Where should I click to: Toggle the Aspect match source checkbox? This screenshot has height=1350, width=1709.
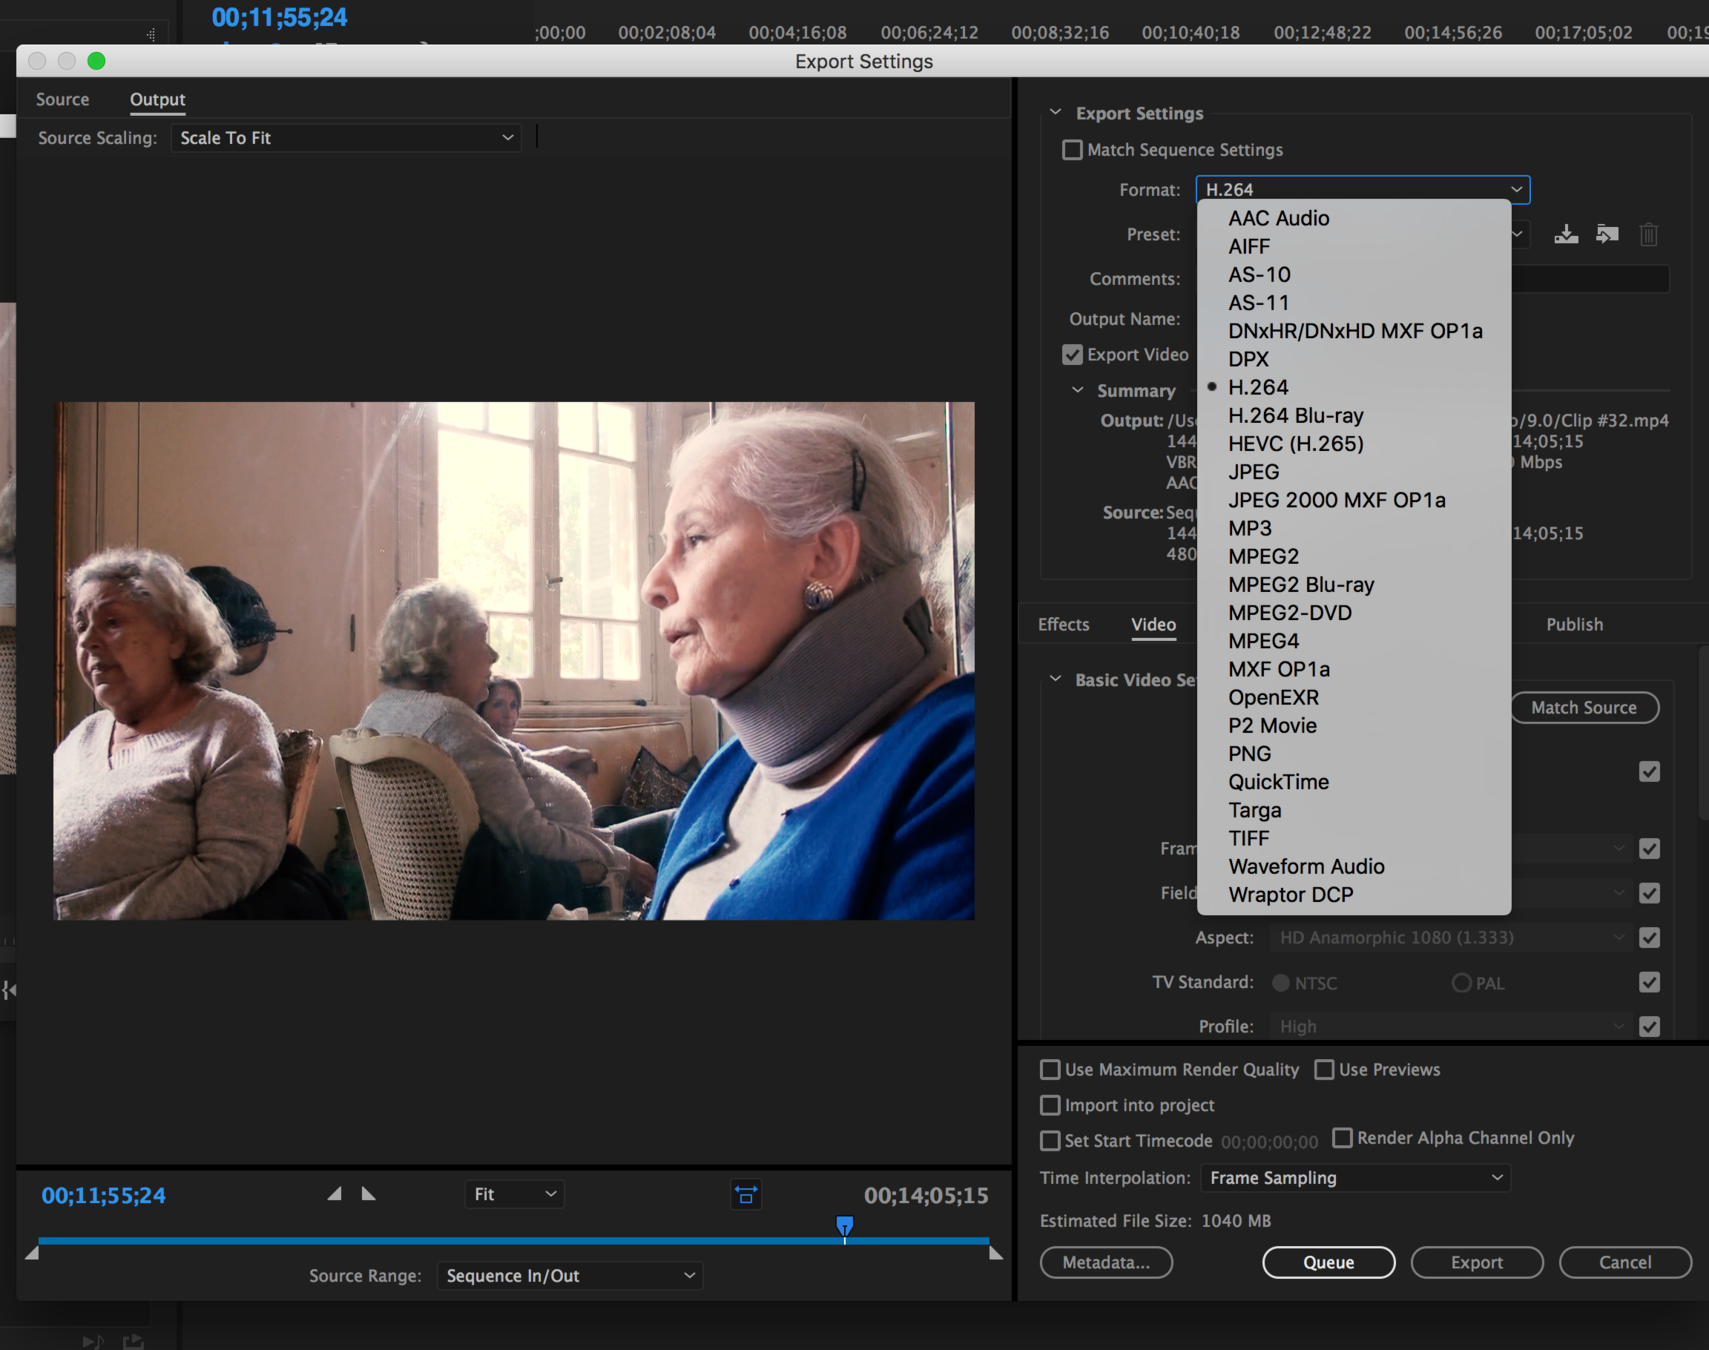(1649, 938)
